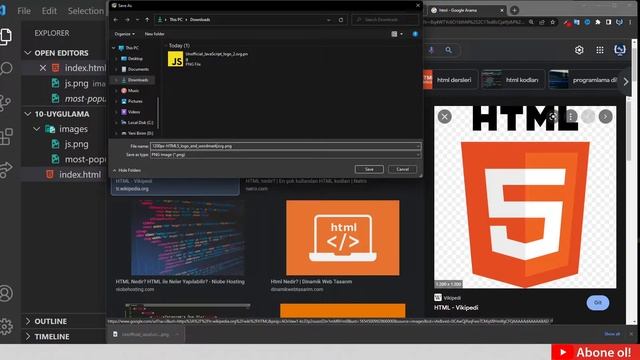Click the Google voice search microphone
The width and height of the screenshot is (640, 360).
431,50
